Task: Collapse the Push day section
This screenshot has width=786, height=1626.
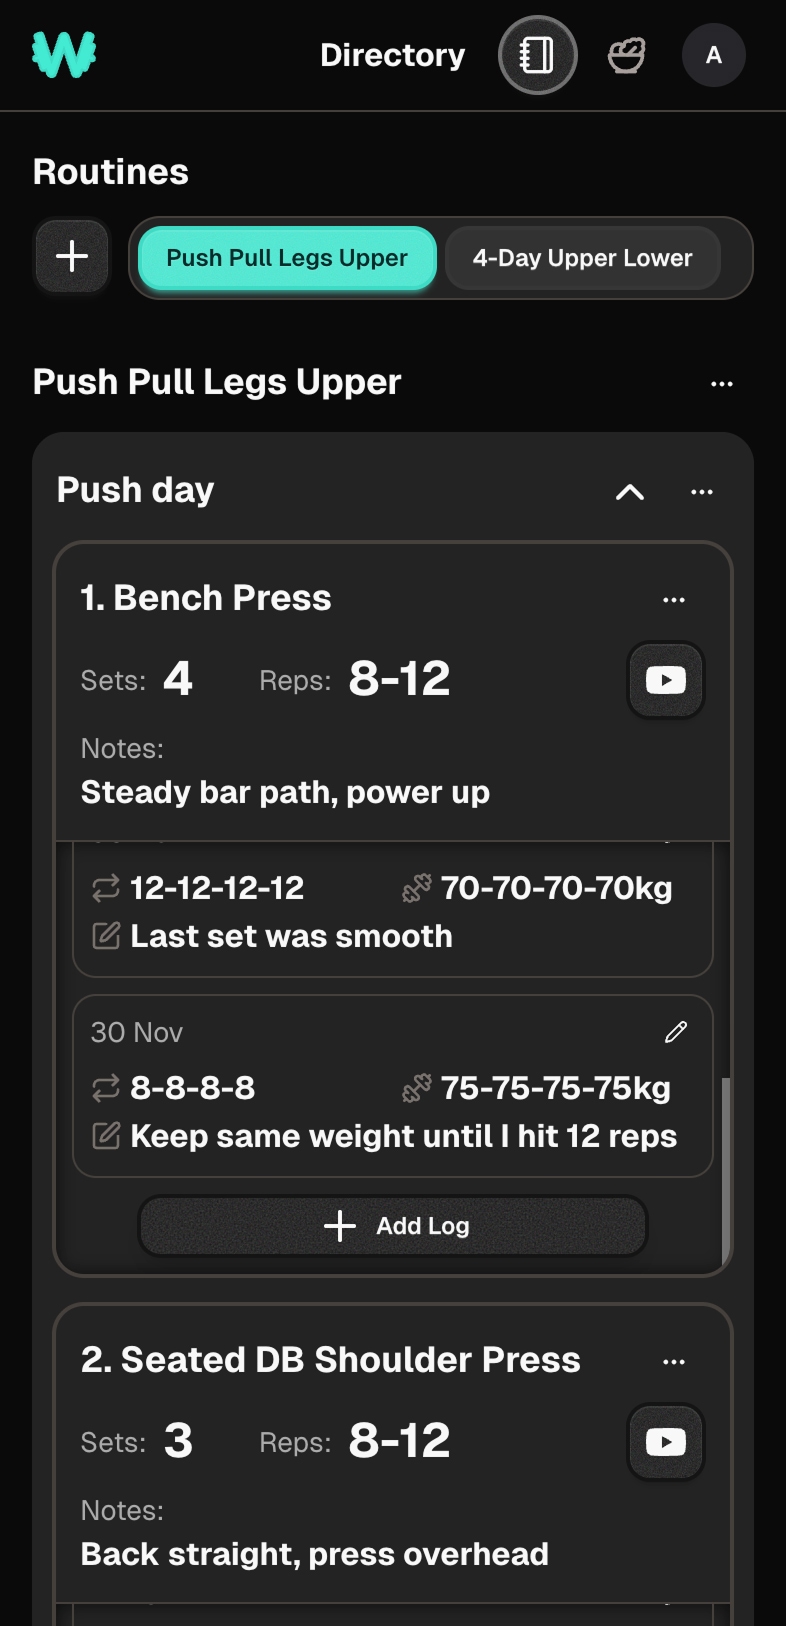Action: click(629, 492)
